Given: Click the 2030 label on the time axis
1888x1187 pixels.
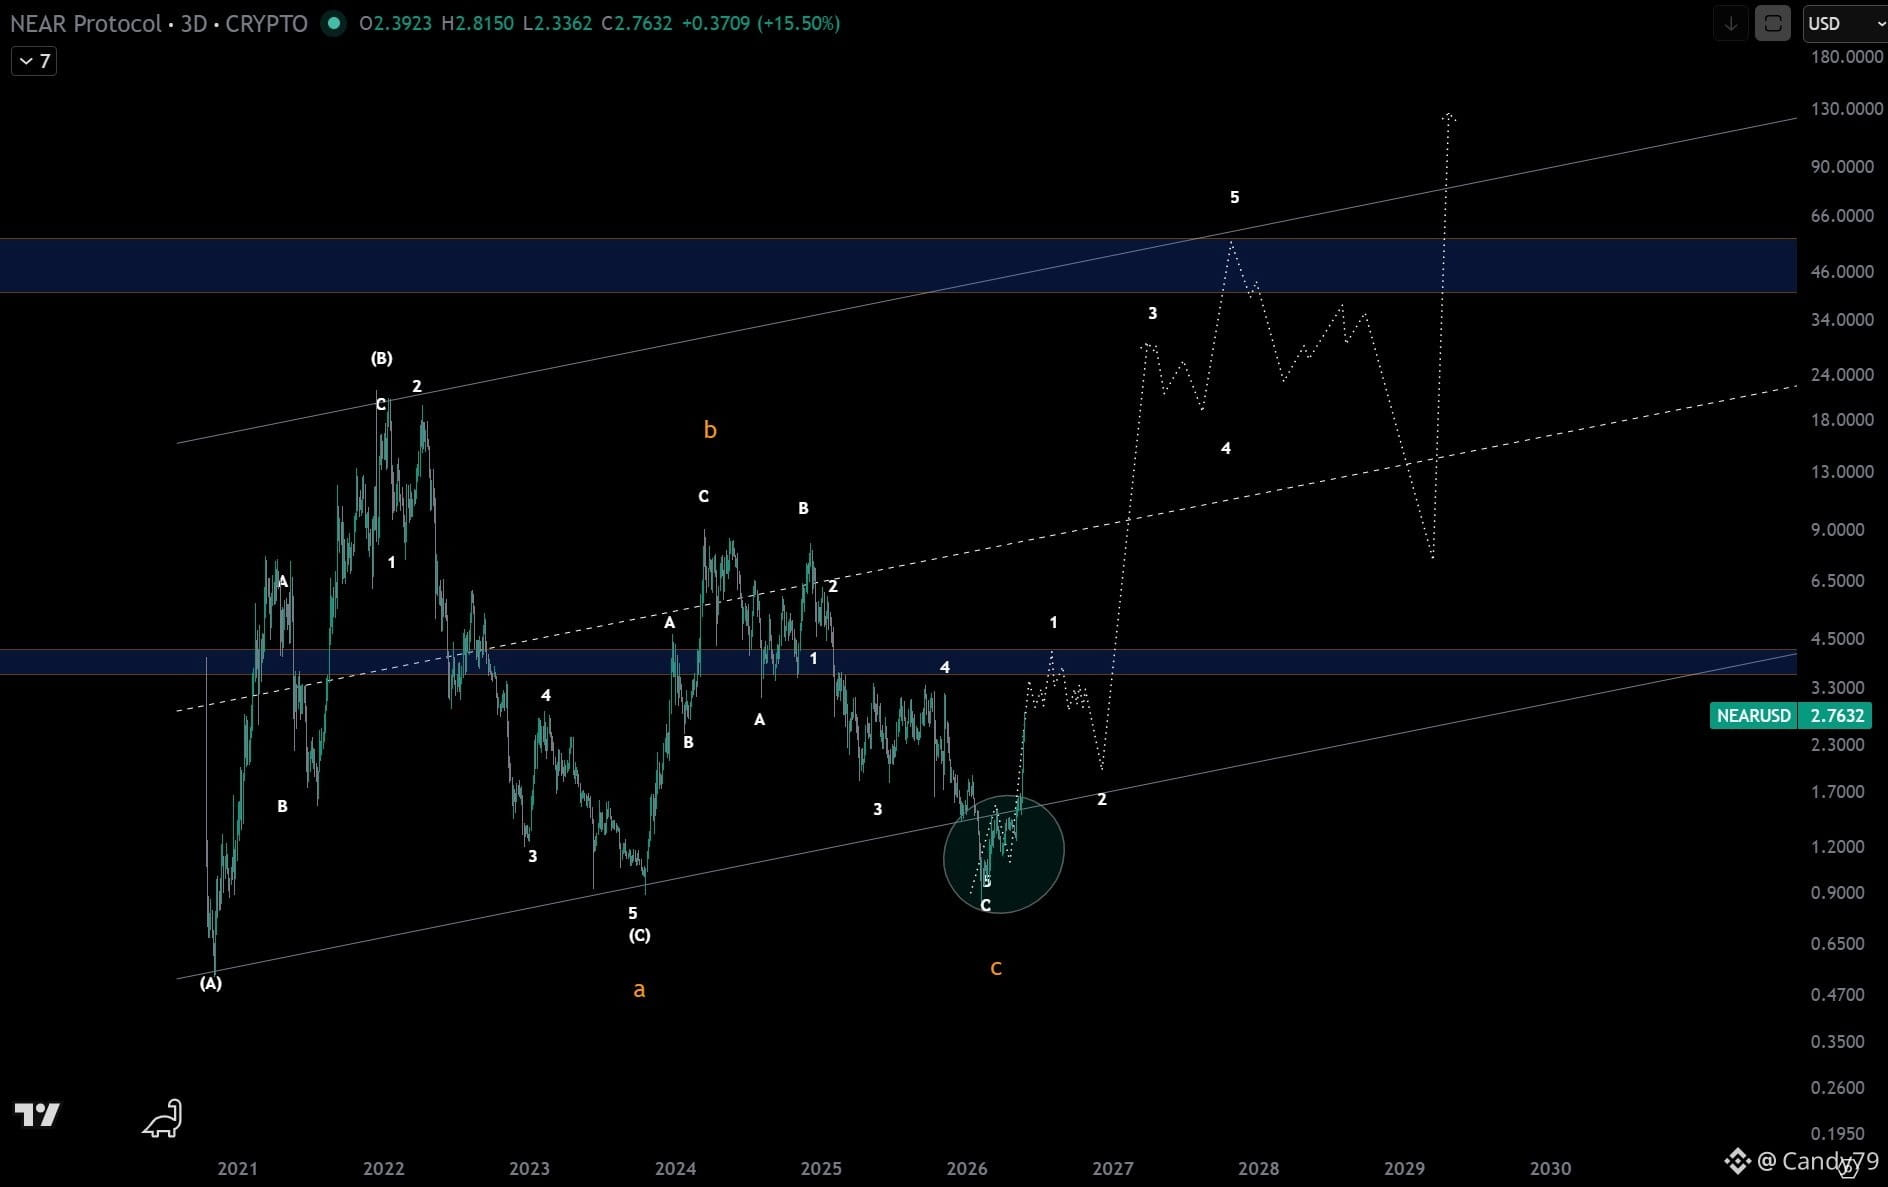Looking at the screenshot, I should (x=1550, y=1168).
